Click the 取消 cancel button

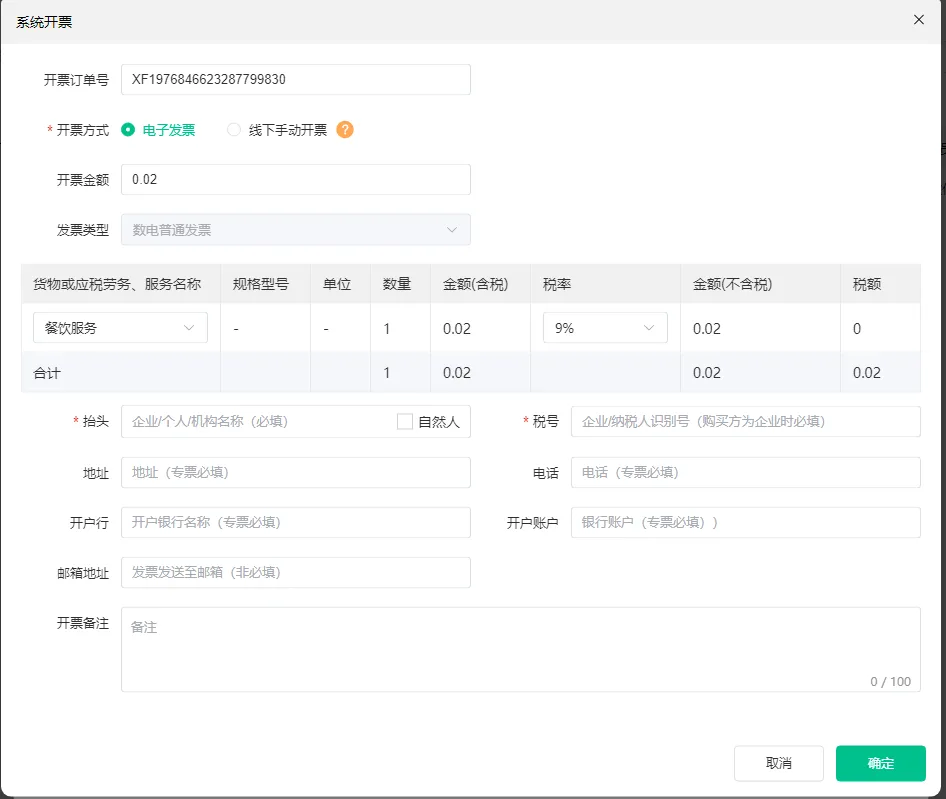778,763
